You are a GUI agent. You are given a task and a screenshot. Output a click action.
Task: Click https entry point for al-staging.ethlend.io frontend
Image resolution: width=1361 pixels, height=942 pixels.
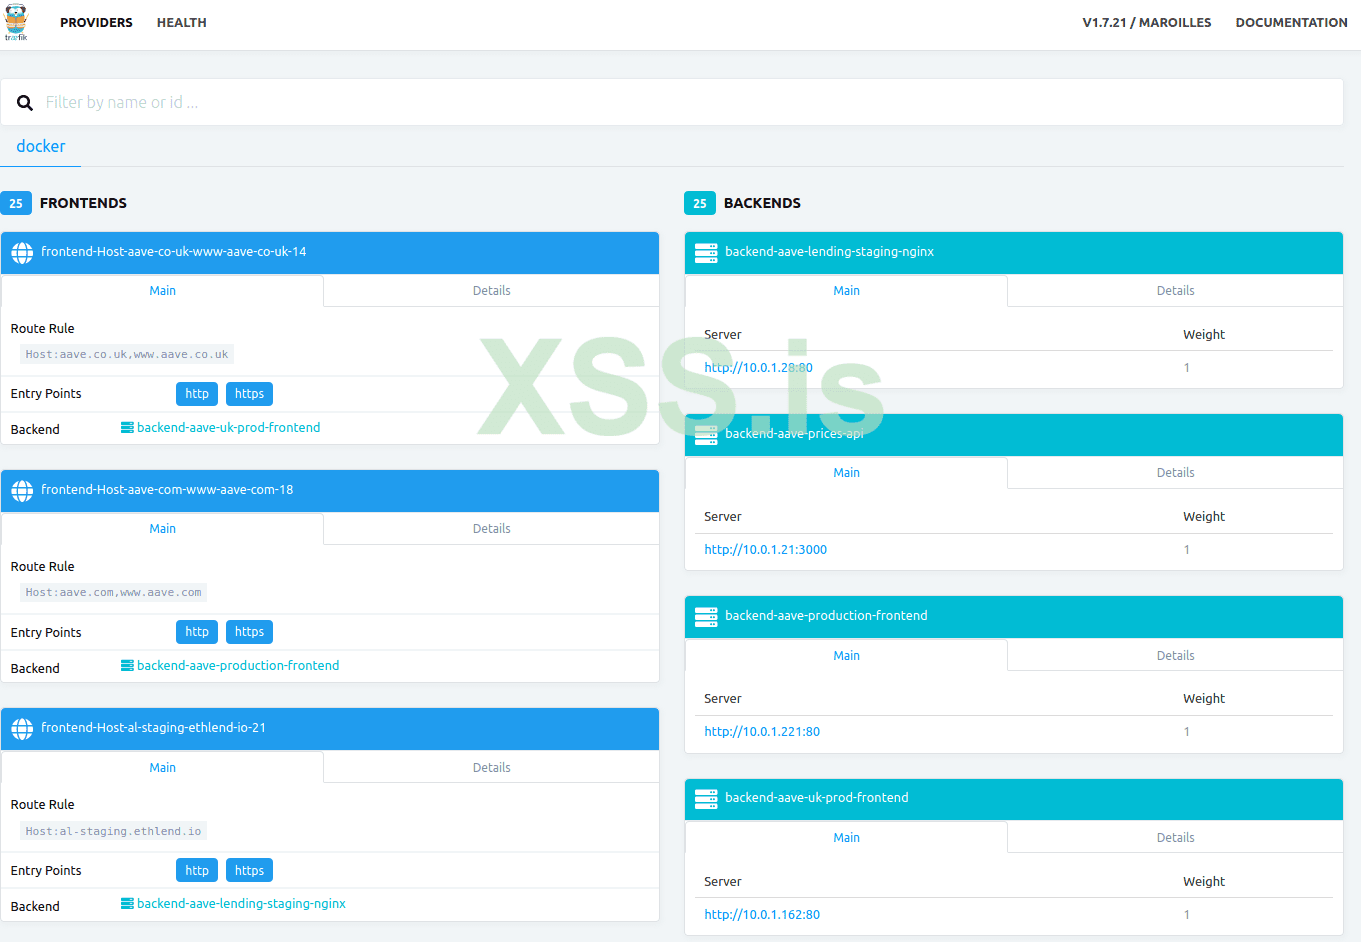coord(249,871)
